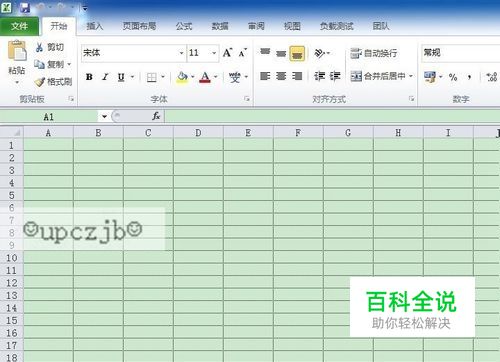The image size is (500, 362).
Task: Apply the fill color paint bucket
Action: pos(182,77)
